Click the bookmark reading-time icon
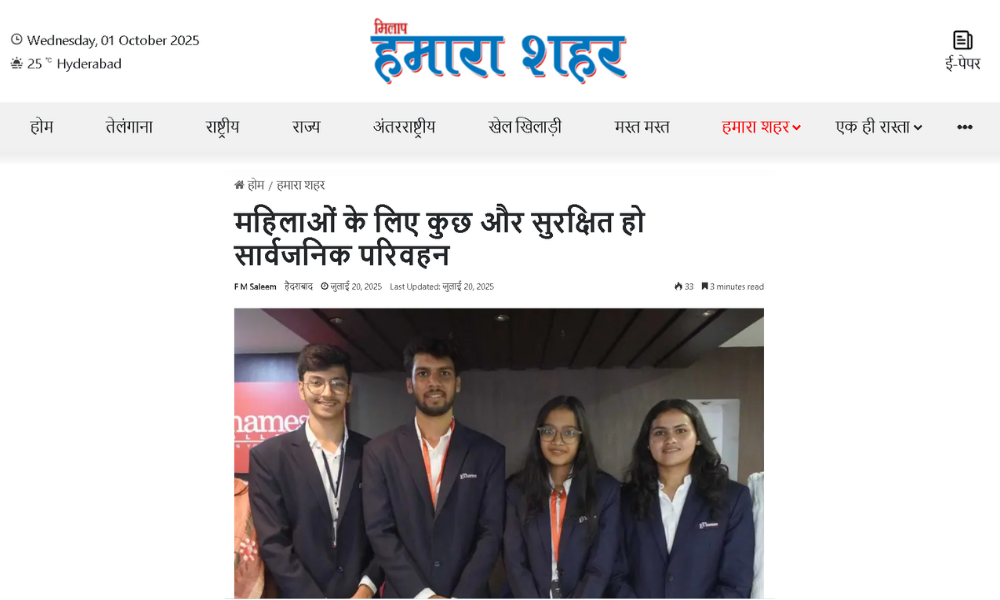This screenshot has height=600, width=1000. point(705,286)
